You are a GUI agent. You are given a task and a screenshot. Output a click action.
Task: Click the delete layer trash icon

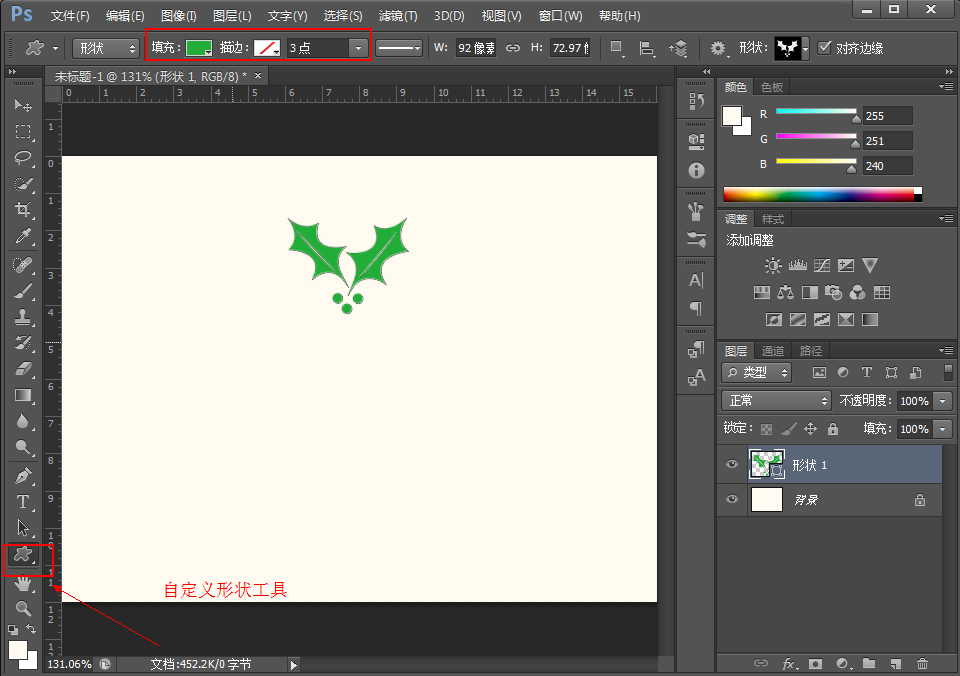[x=922, y=663]
